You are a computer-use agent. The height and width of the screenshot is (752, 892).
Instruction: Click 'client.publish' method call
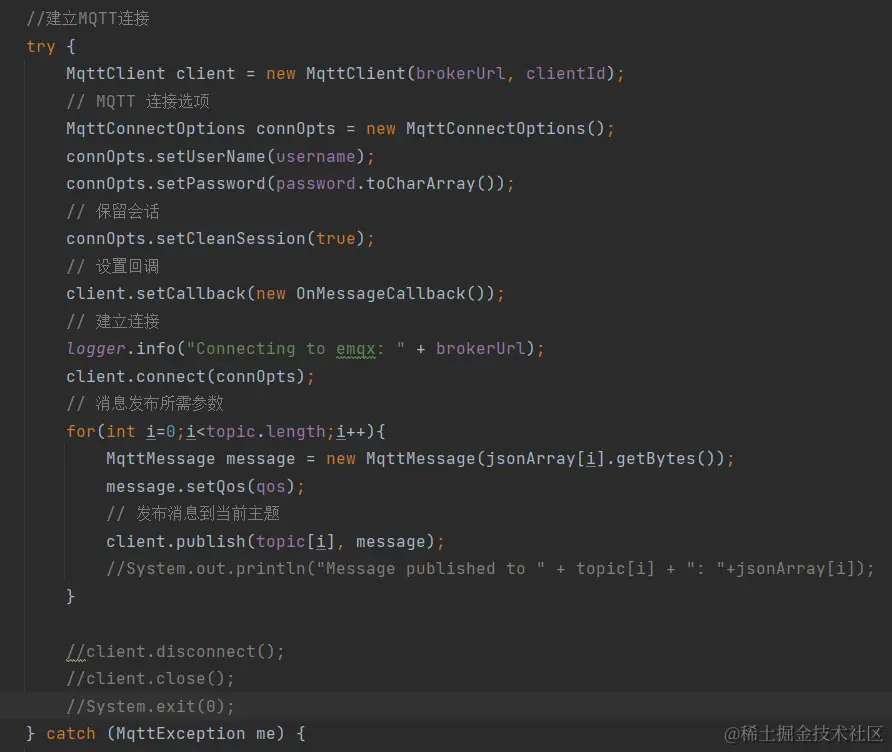[176, 542]
